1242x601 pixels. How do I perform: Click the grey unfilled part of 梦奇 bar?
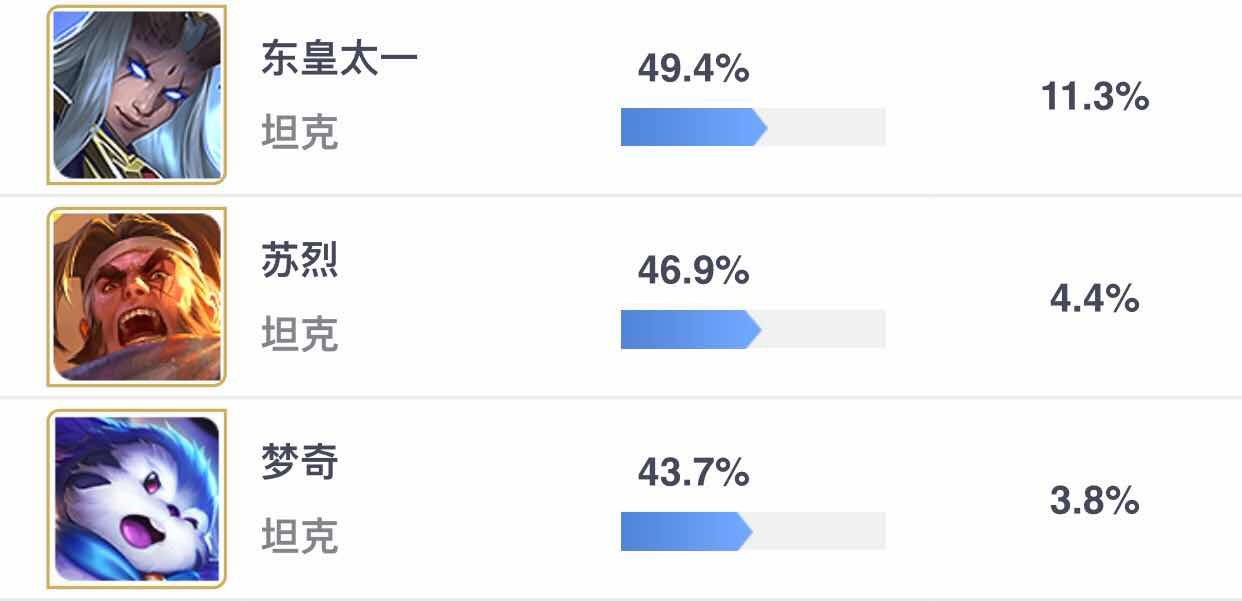819,531
